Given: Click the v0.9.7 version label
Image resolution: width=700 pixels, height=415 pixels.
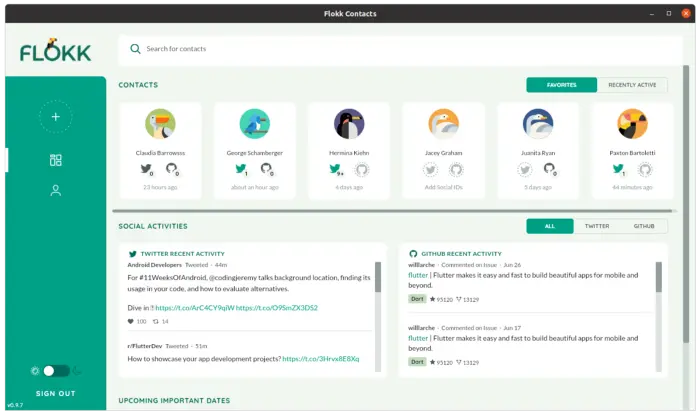Looking at the screenshot, I should 15,405.
